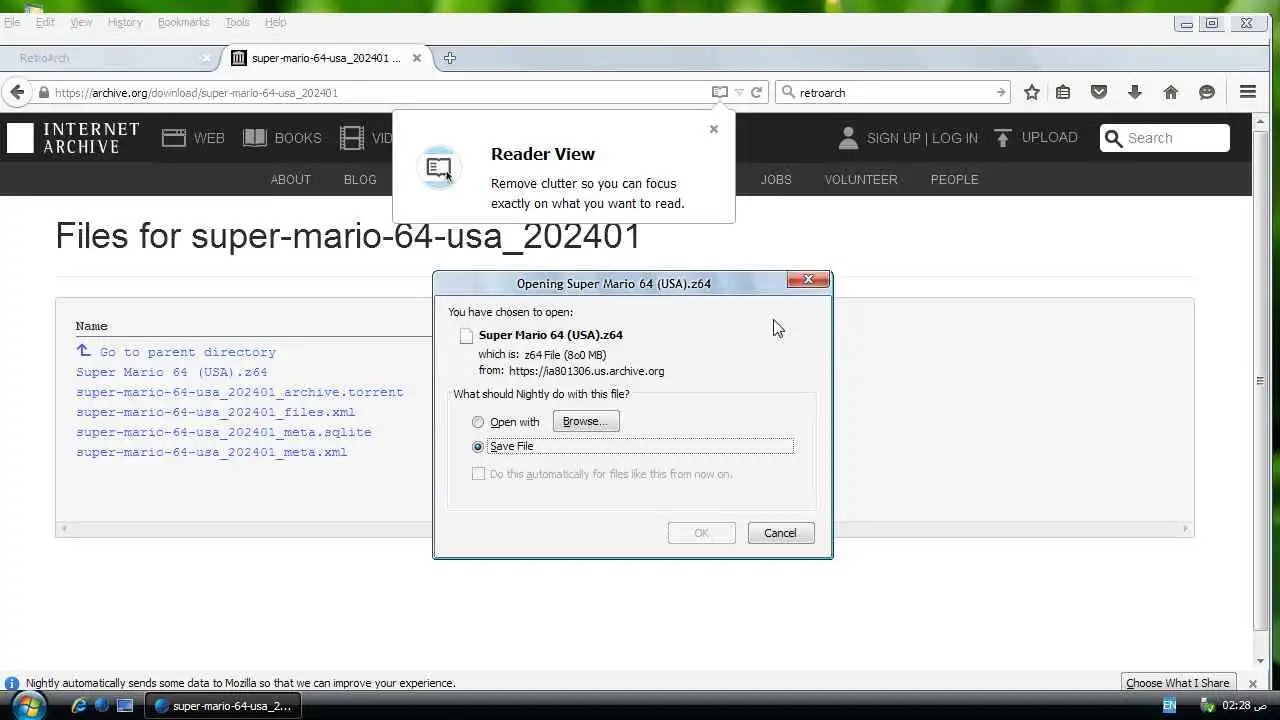
Task: Dismiss the Mozilla data notification bar
Action: pyautogui.click(x=1253, y=684)
